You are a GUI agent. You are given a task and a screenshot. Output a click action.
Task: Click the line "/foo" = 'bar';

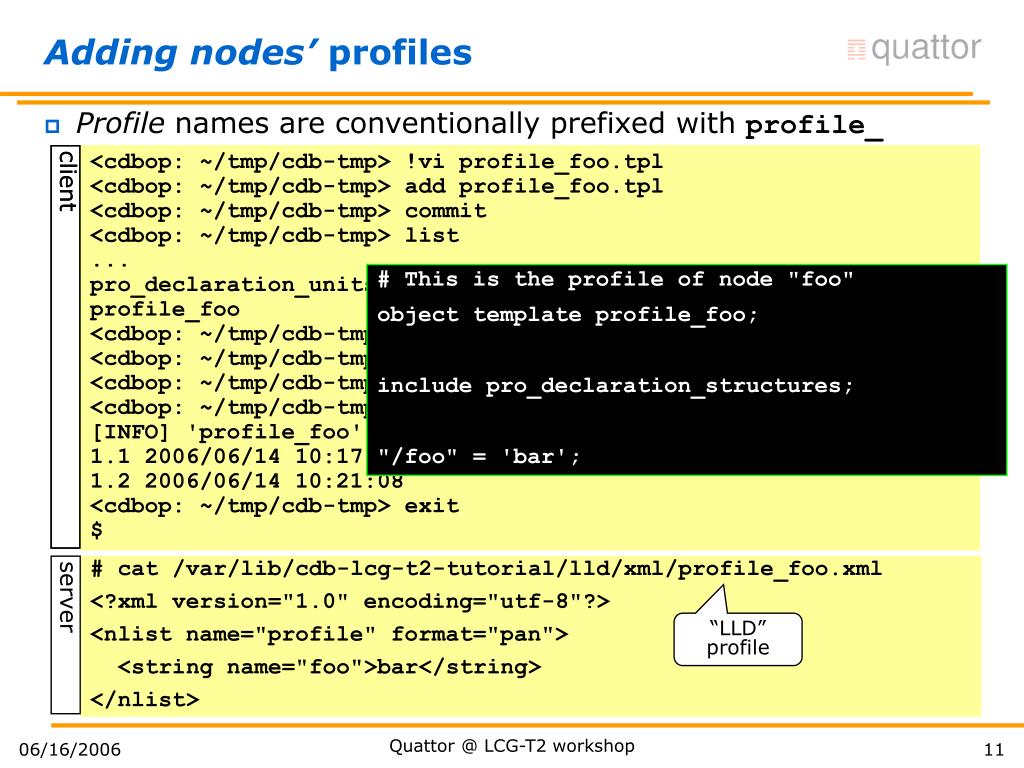click(x=479, y=456)
